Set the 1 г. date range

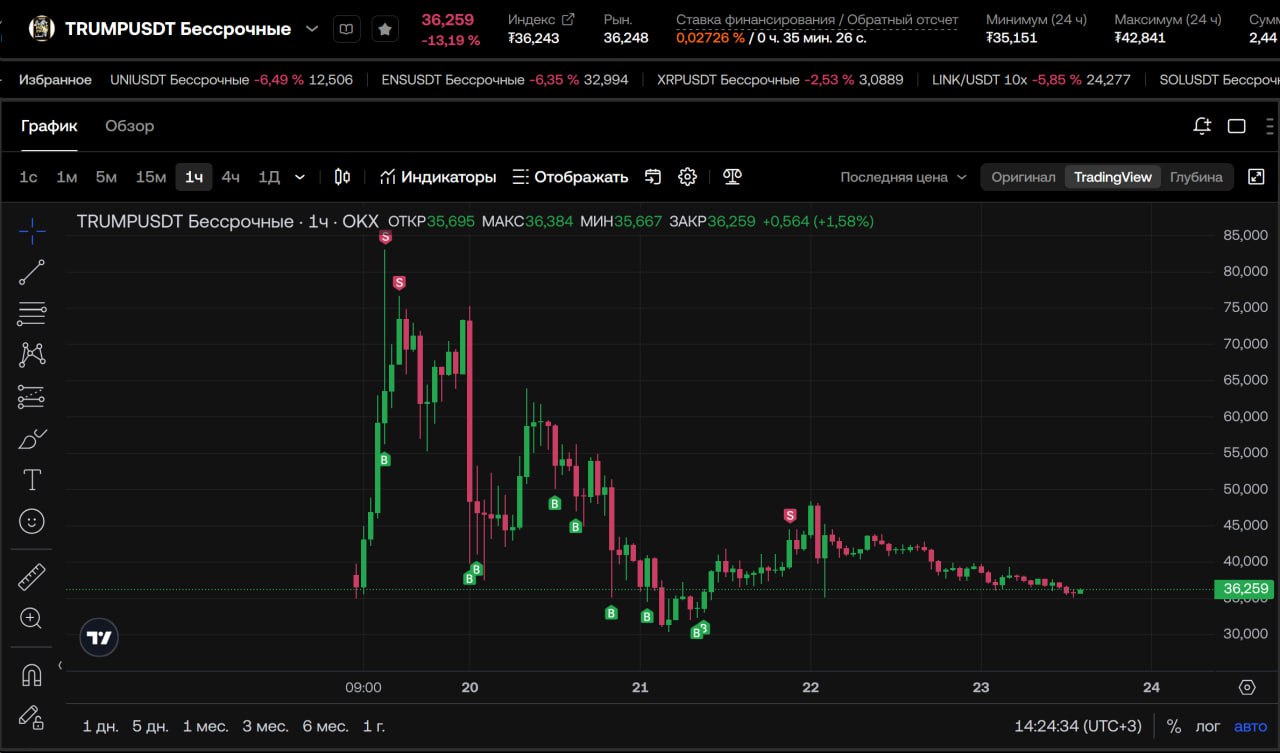click(374, 726)
